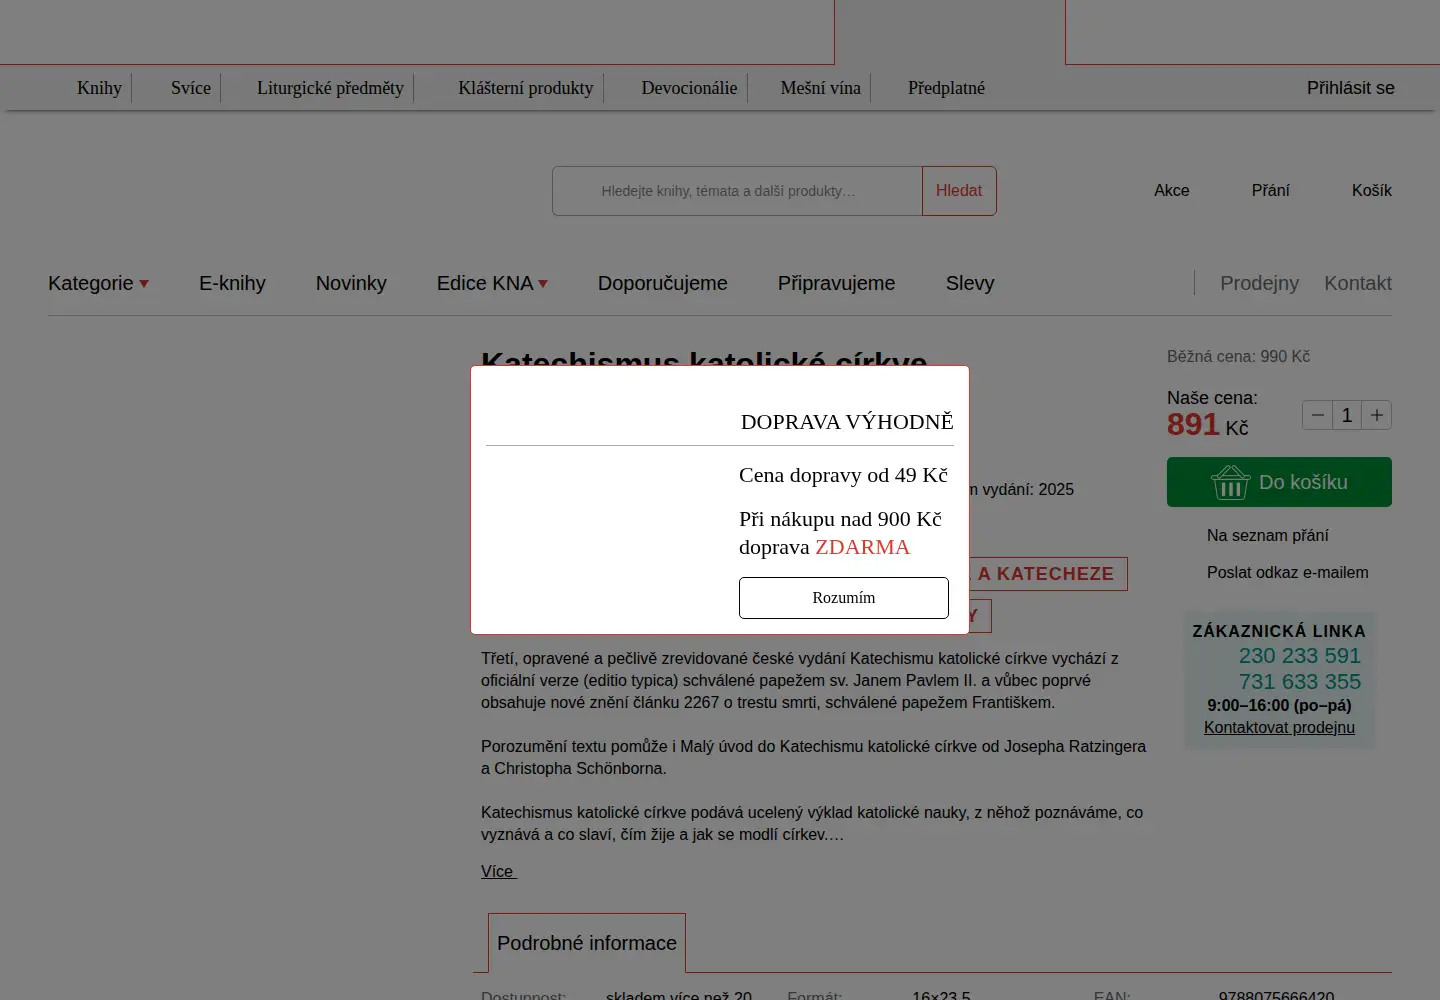
Task: Click the EAN value 9788075666420
Action: coord(1276,995)
